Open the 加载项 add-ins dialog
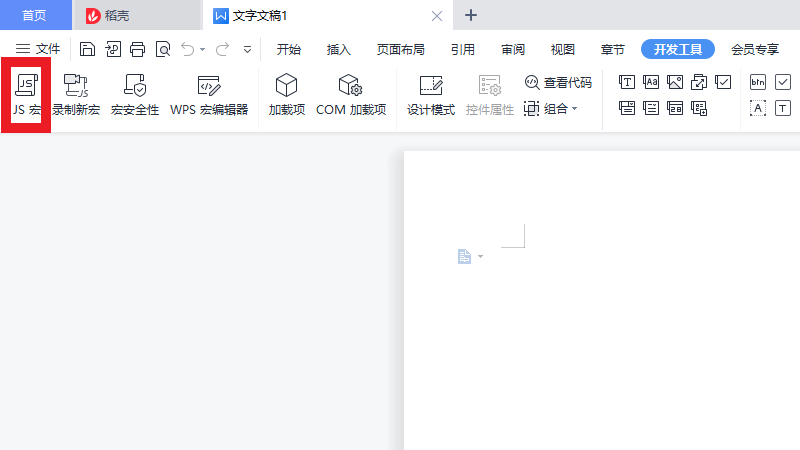Screen dimensions: 800x450 pyautogui.click(x=287, y=94)
